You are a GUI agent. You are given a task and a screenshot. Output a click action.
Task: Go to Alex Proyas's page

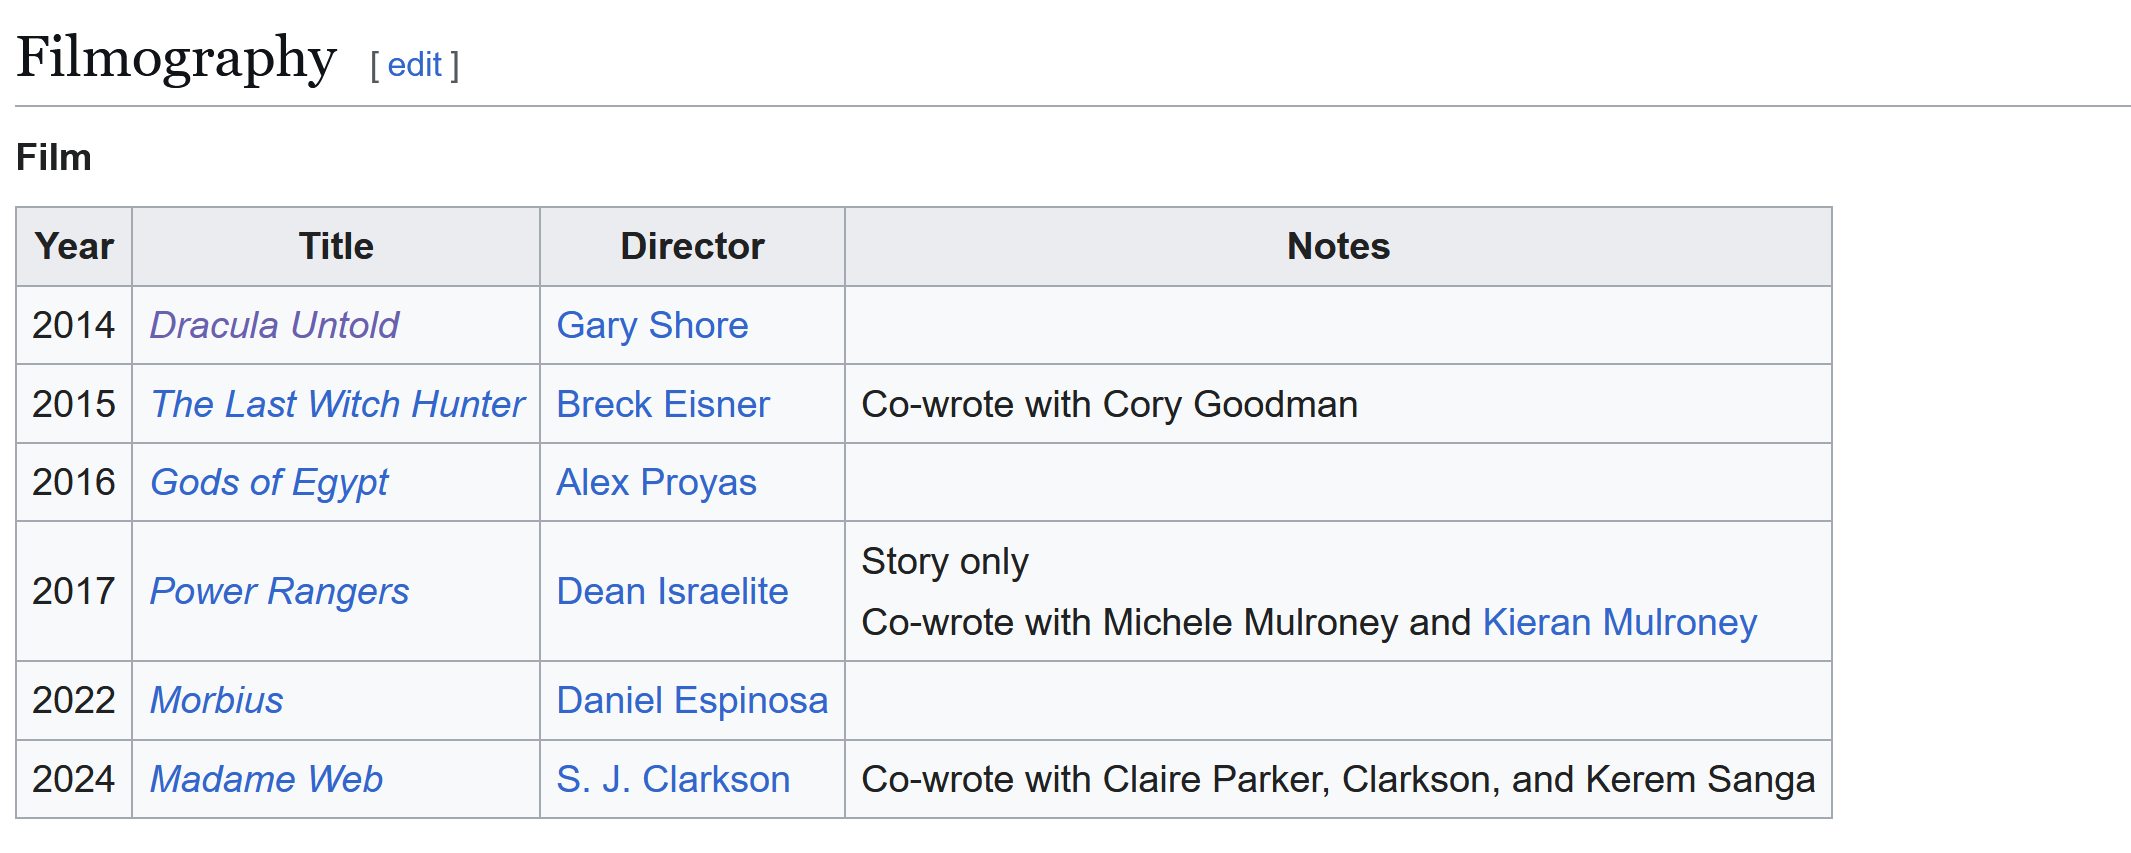click(x=656, y=483)
